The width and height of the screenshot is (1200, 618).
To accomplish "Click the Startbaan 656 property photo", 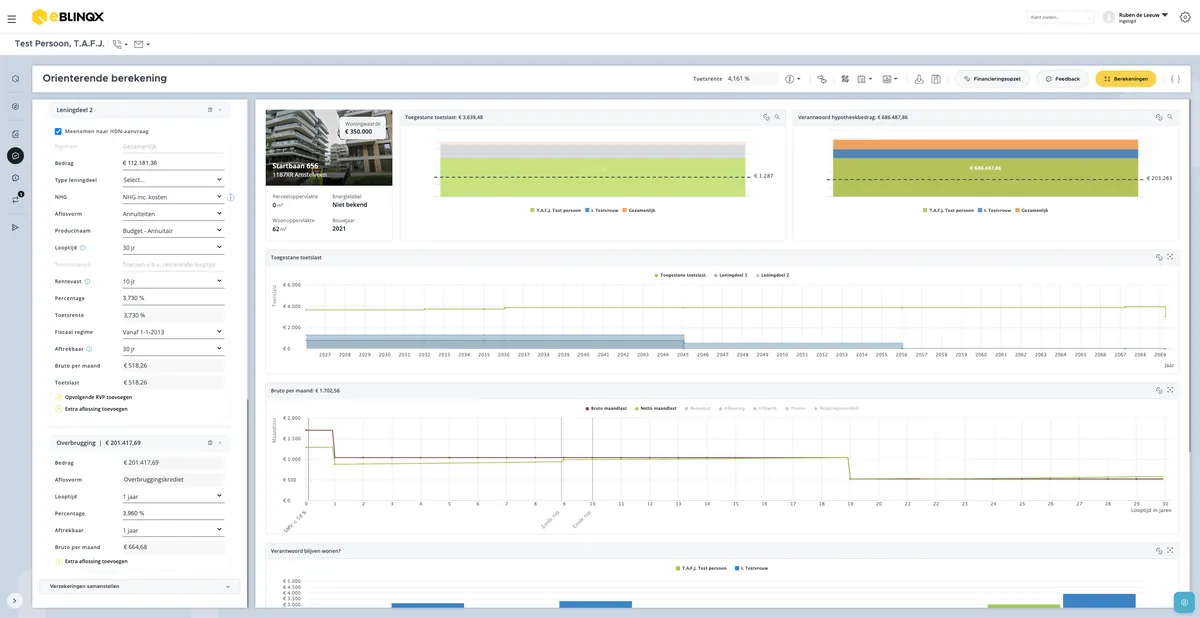I will coord(329,148).
